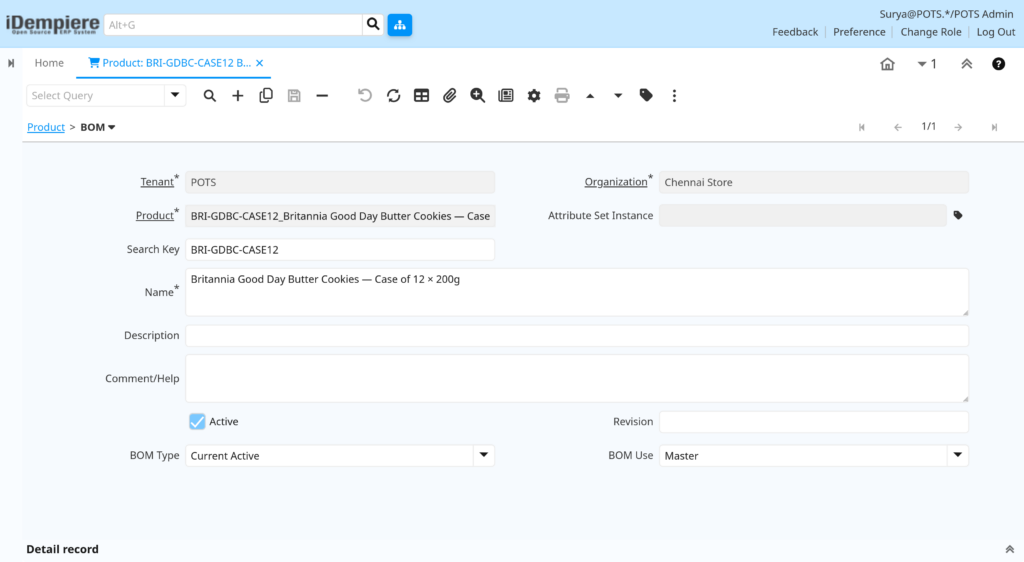Open the report newspaper icon
The image size is (1024, 562).
tap(506, 95)
